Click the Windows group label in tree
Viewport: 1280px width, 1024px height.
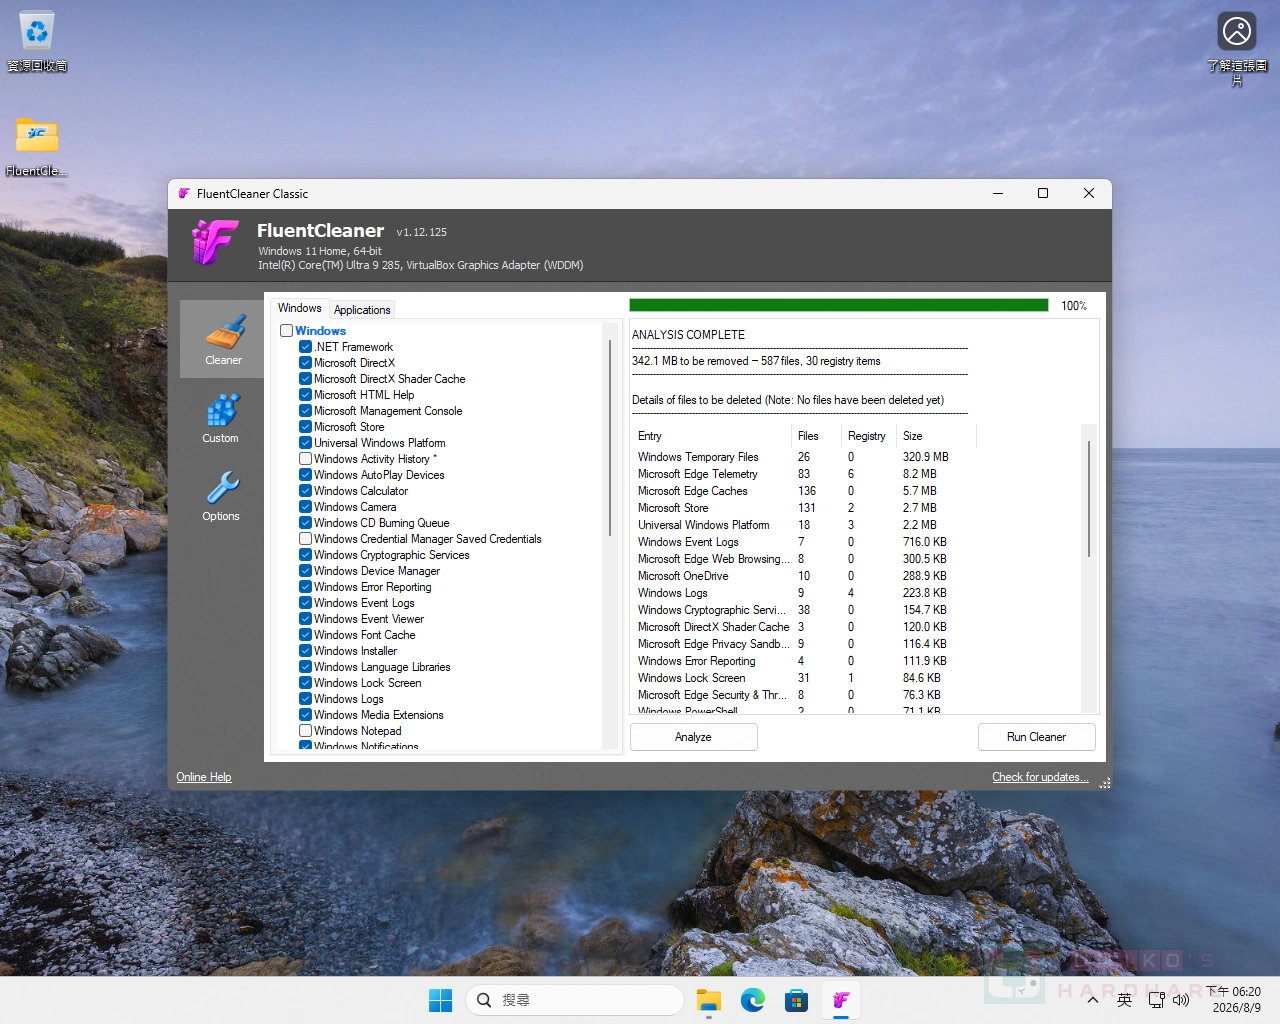coord(320,331)
